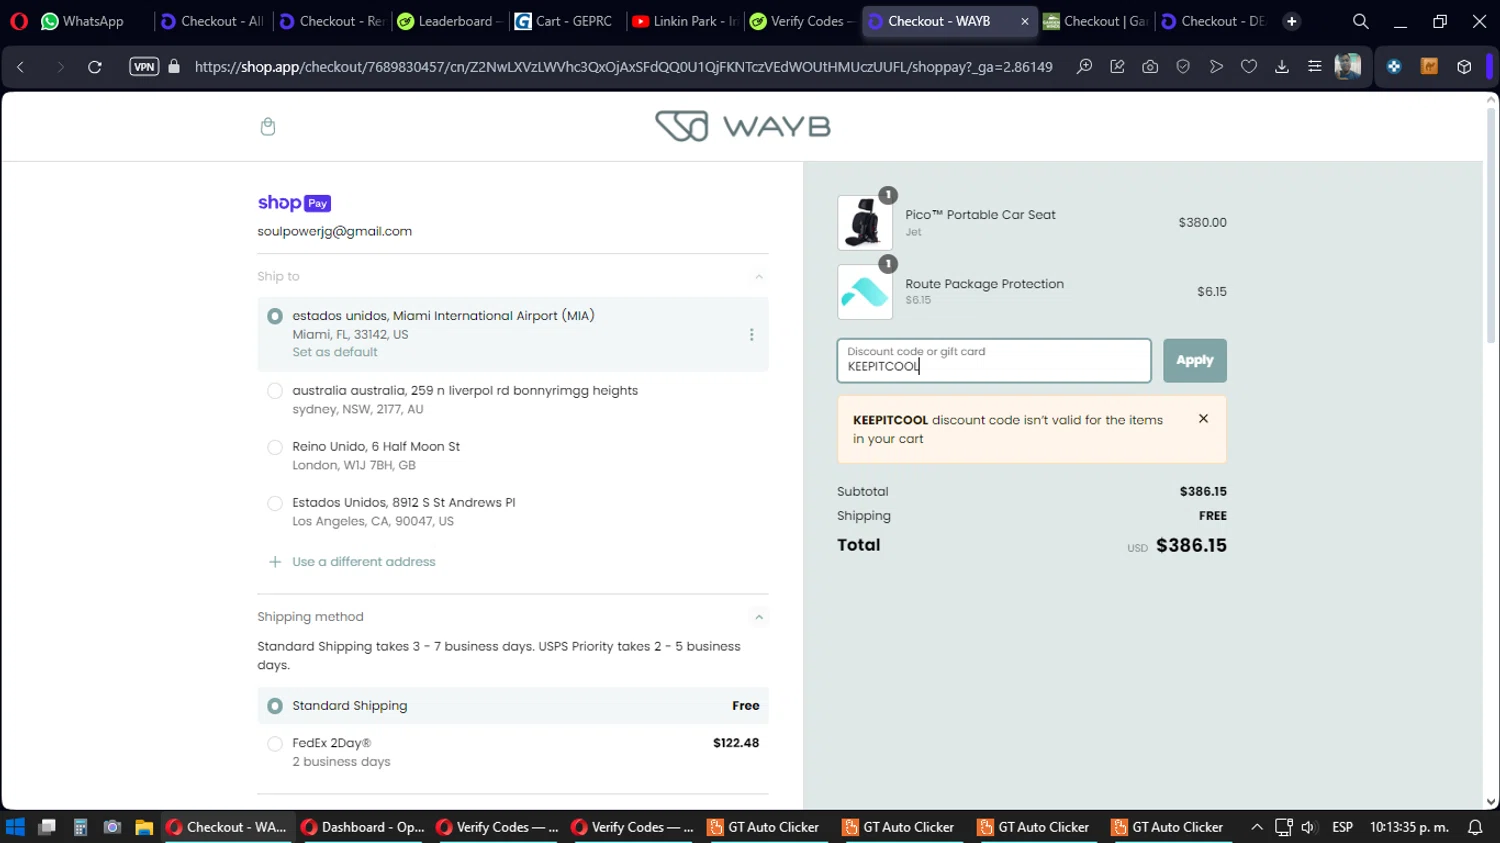Screen dimensions: 1500x843
Task: Click the system clock in taskbar
Action: click(x=1409, y=827)
